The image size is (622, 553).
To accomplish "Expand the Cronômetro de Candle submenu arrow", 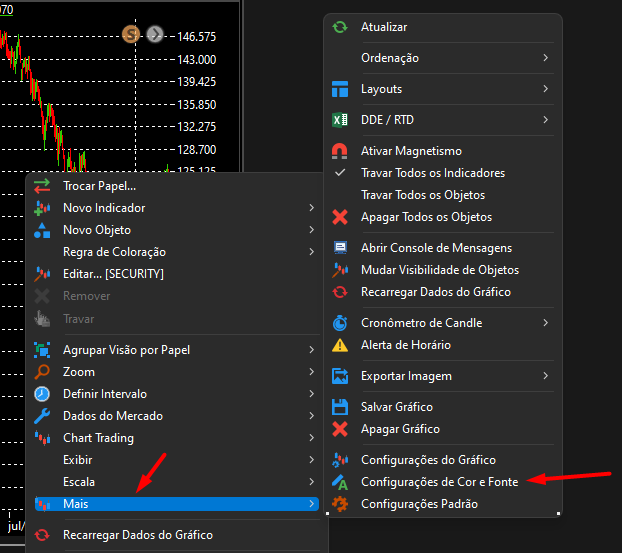I will click(546, 323).
